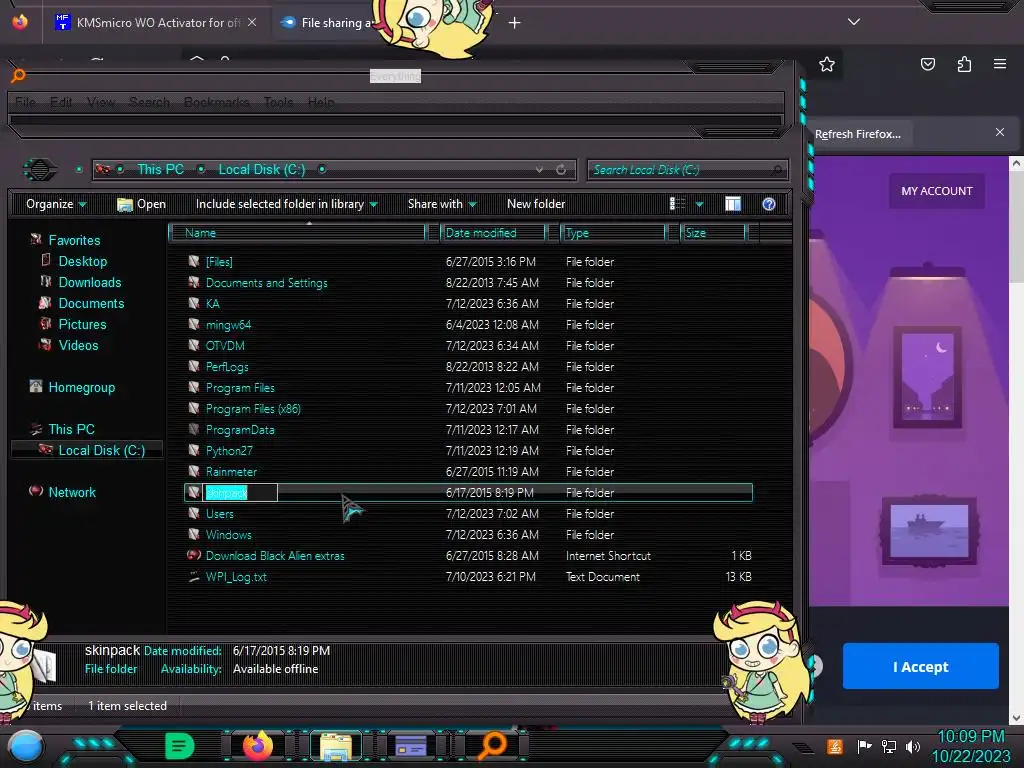Dismiss the Refresh Firefox notification bar

1000,133
